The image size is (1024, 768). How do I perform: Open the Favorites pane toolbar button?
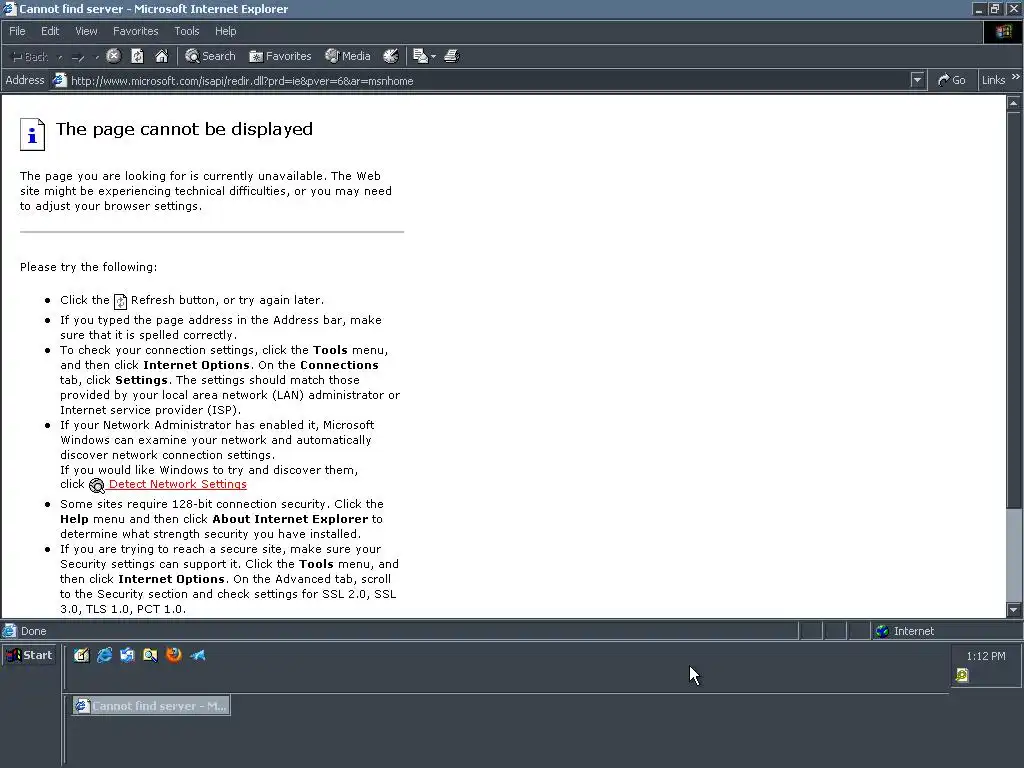tap(280, 56)
